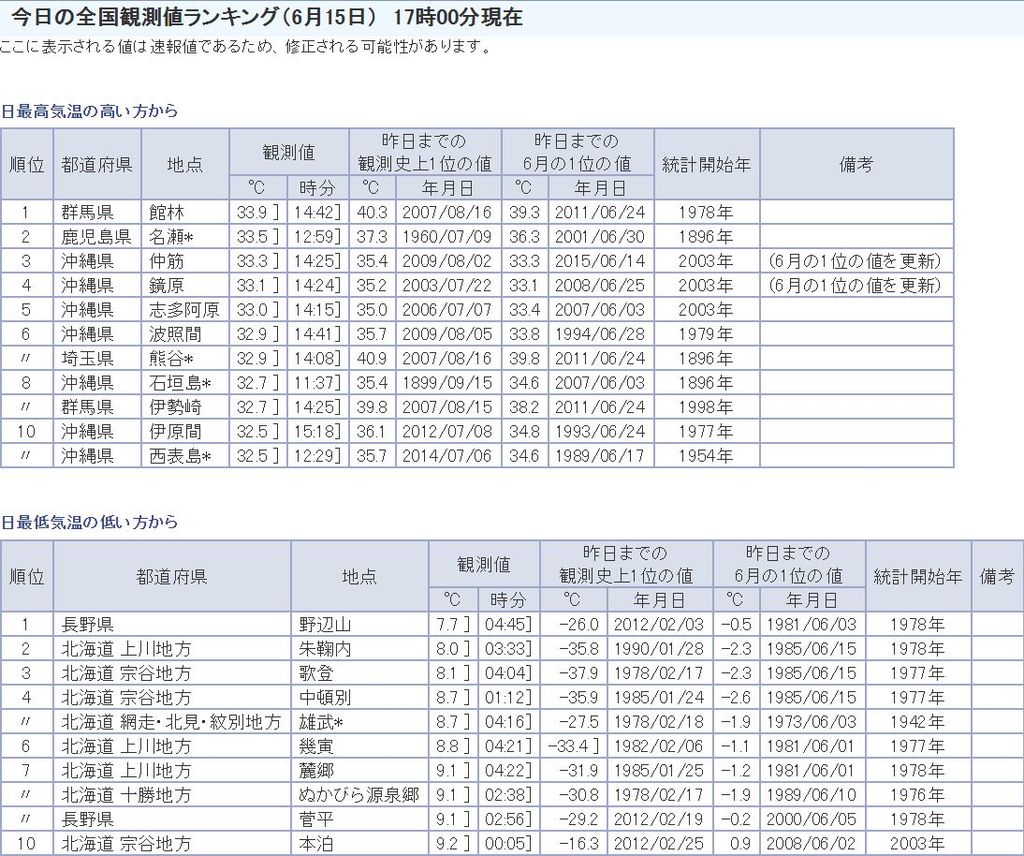1024x856 pixels.
Task: Click the 日最低気温の低い方から section heading
Action: [x=89, y=522]
